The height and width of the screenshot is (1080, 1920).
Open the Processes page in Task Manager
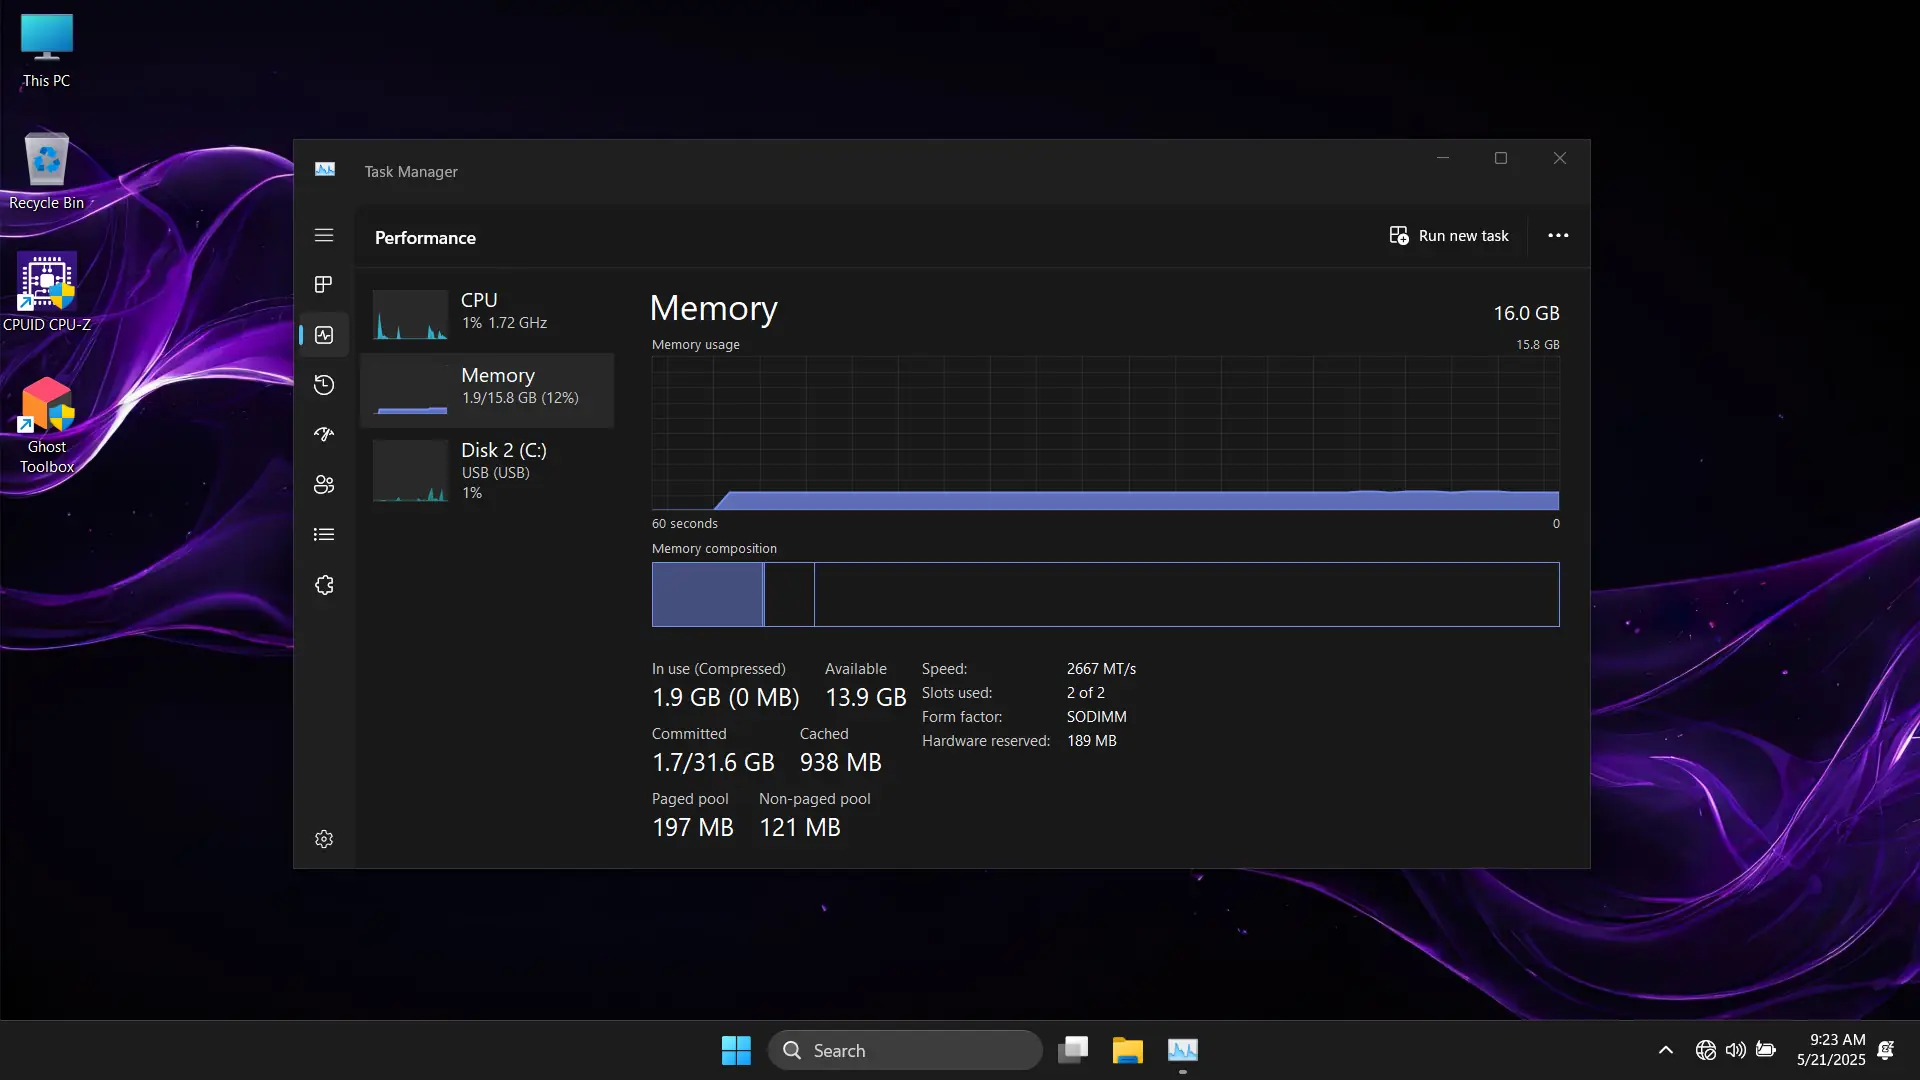coord(324,284)
